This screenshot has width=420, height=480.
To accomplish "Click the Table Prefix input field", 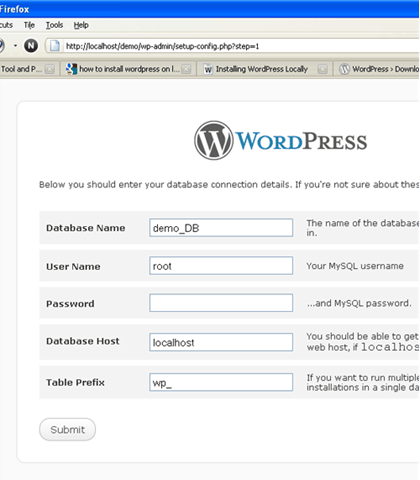I will [x=221, y=382].
